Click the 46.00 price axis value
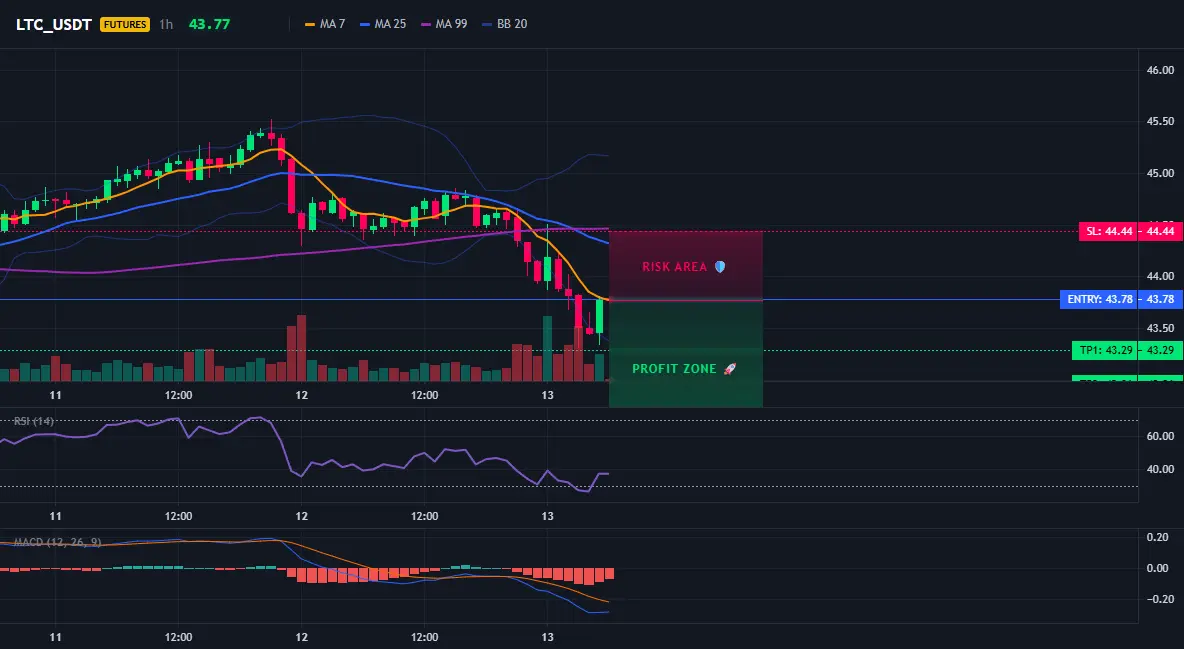This screenshot has height=649, width=1184. point(1160,70)
